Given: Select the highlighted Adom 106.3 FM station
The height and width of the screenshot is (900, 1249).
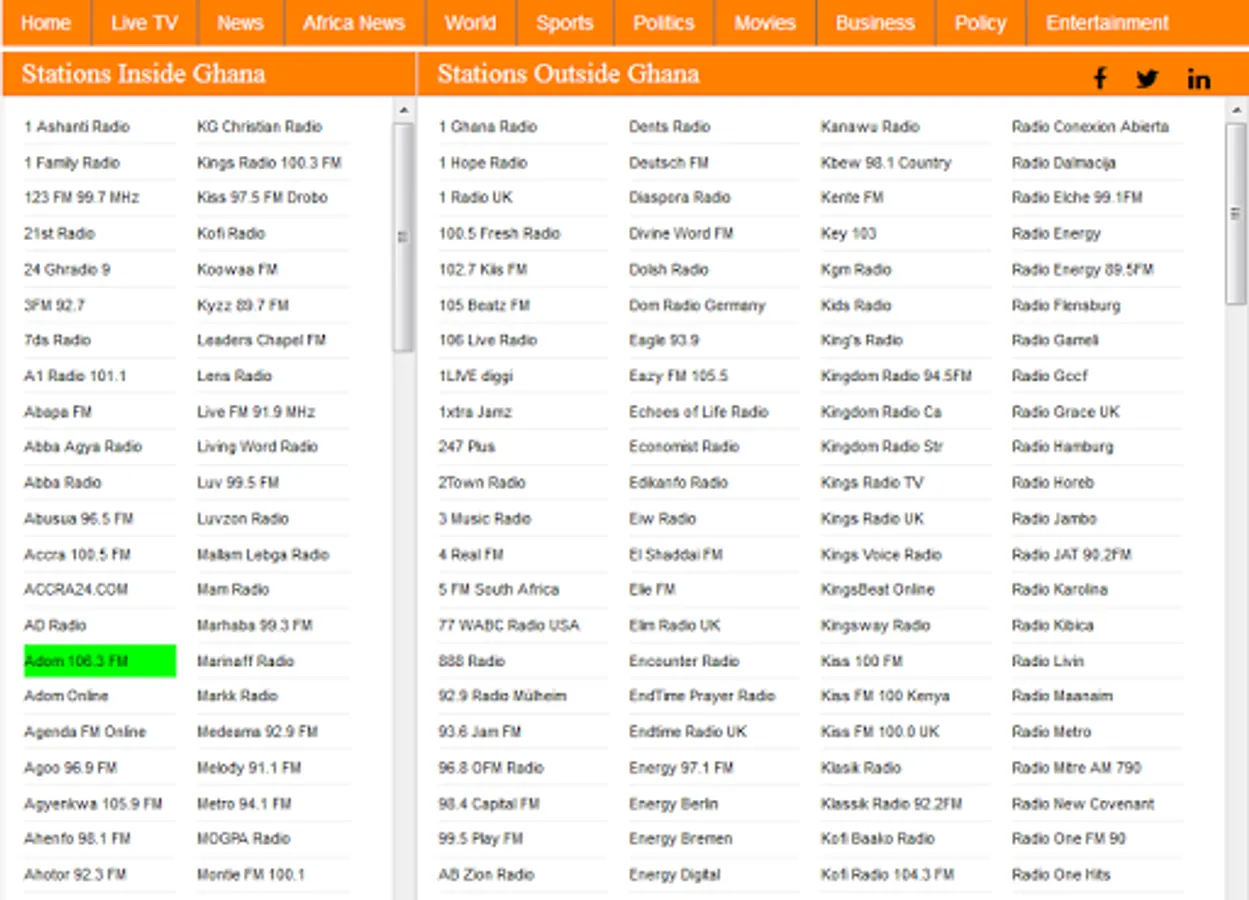Looking at the screenshot, I should [x=100, y=661].
